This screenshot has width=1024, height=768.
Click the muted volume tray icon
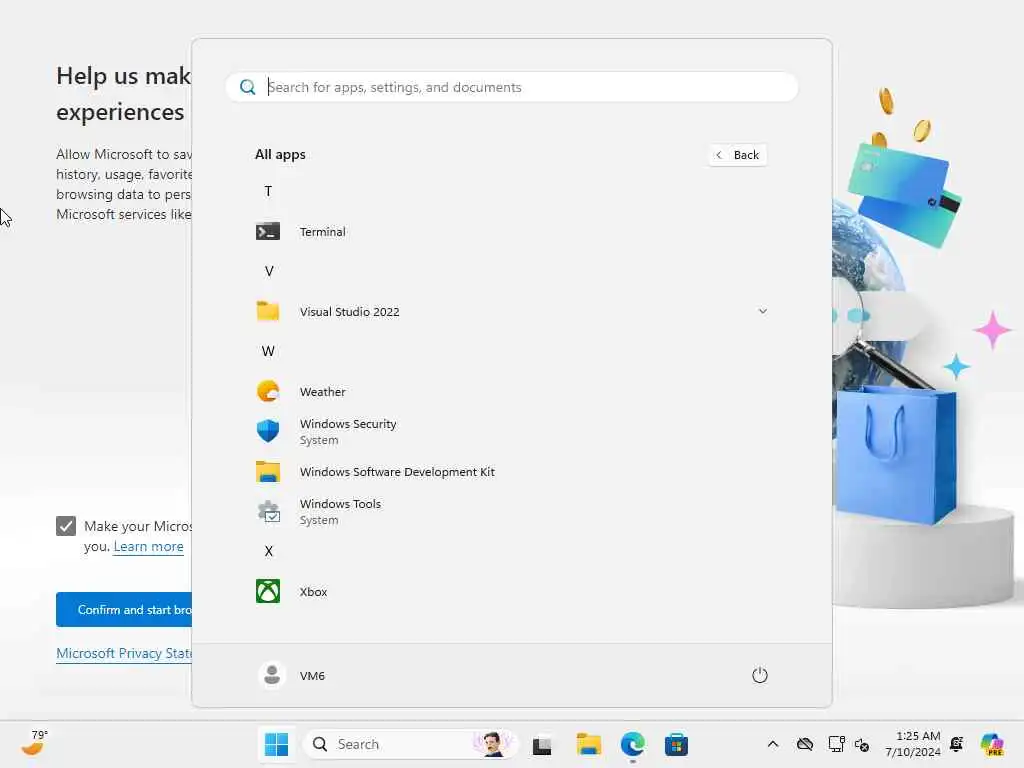click(x=861, y=744)
